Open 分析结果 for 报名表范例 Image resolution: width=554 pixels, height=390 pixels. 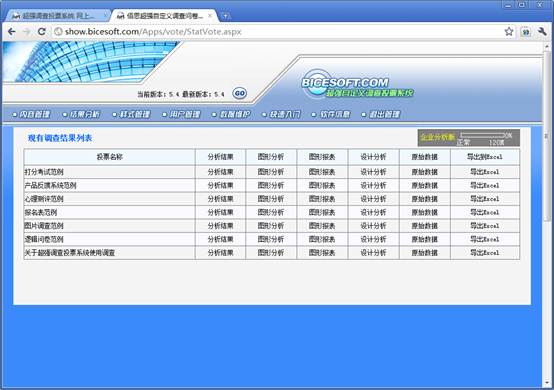click(x=220, y=212)
